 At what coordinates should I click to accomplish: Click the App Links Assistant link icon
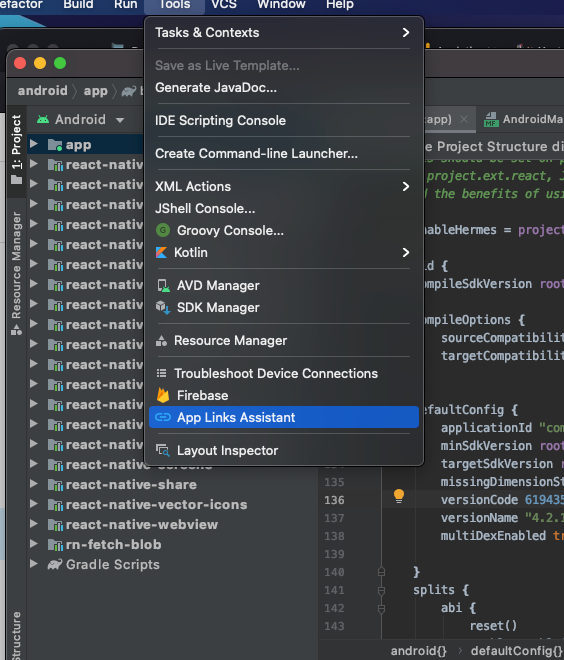tap(163, 417)
